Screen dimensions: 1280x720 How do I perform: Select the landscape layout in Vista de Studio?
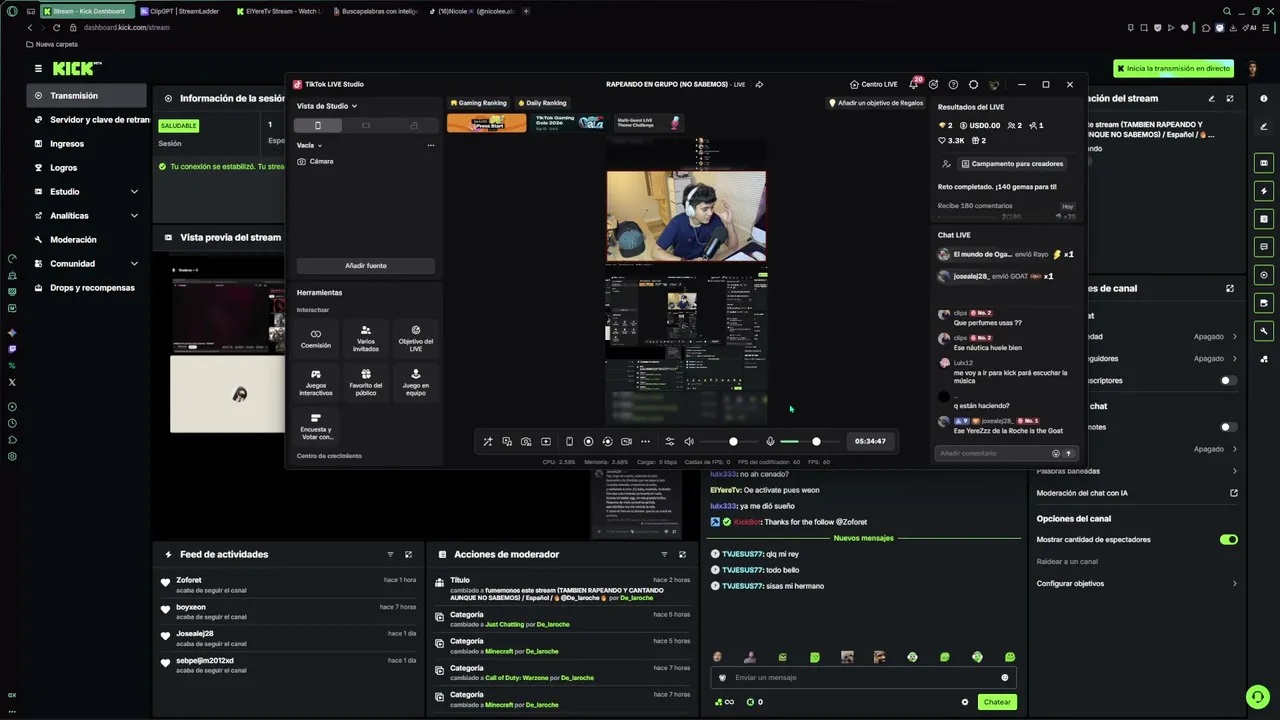[x=366, y=125]
